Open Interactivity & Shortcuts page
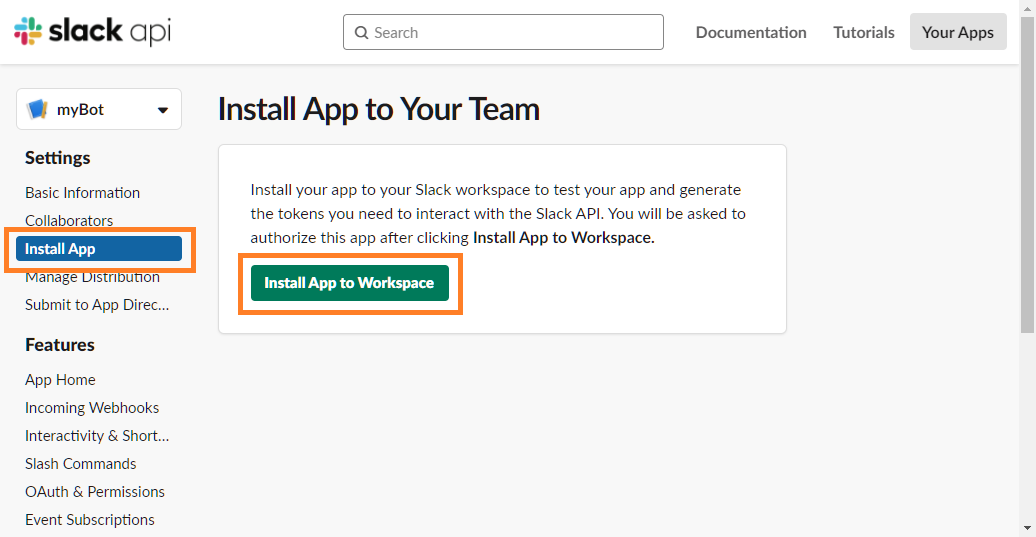Image resolution: width=1036 pixels, height=537 pixels. point(97,436)
